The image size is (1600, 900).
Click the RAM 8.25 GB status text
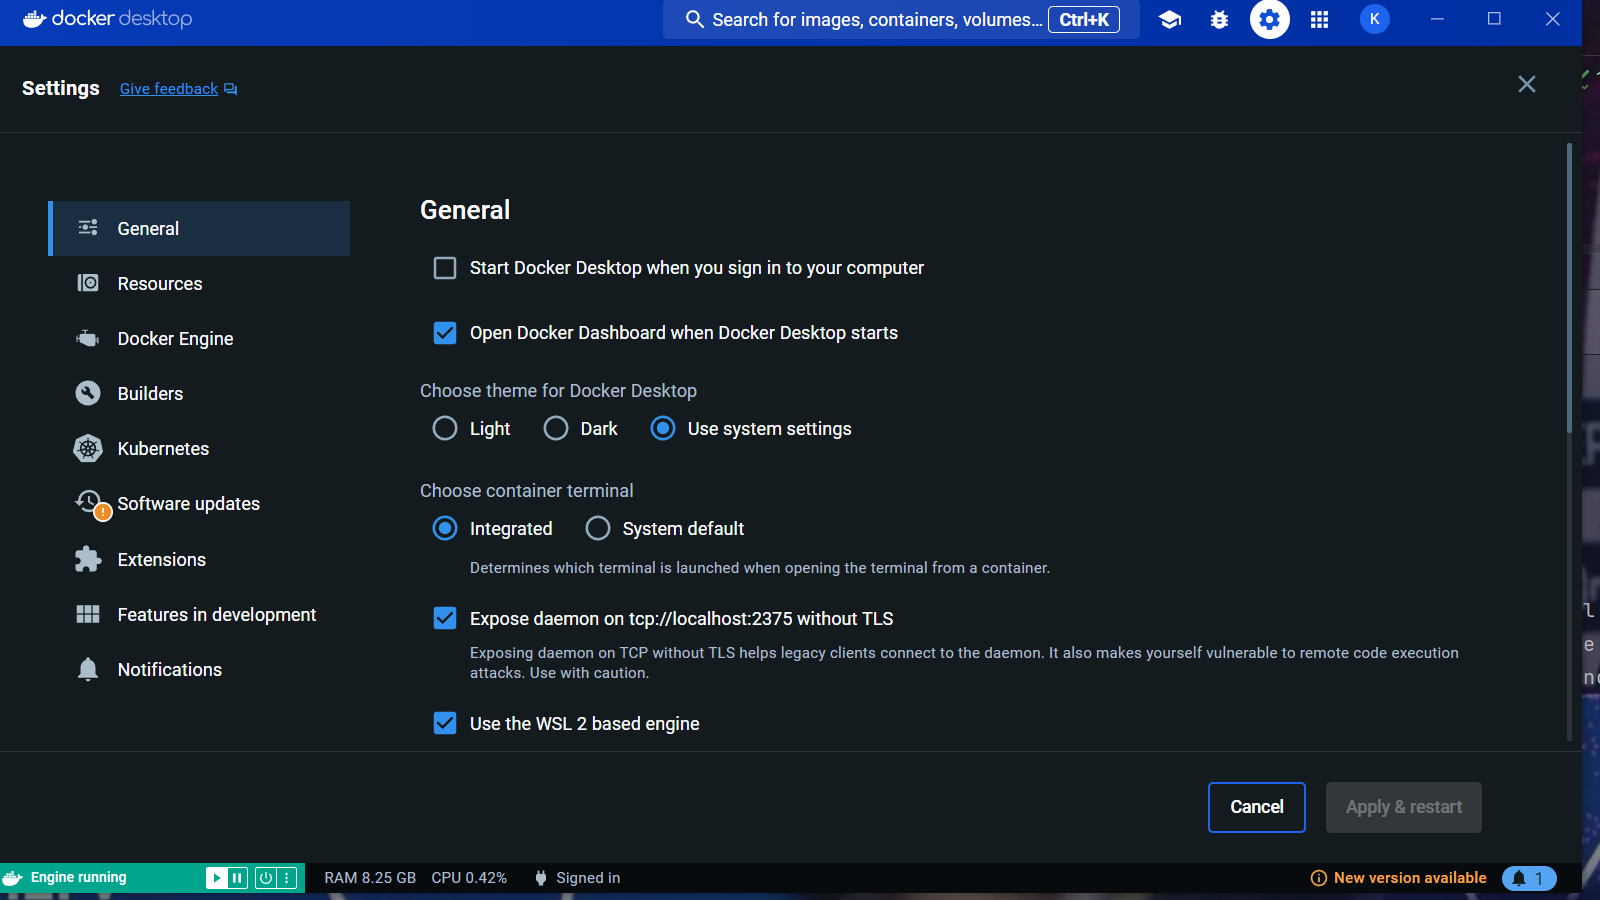(x=370, y=878)
